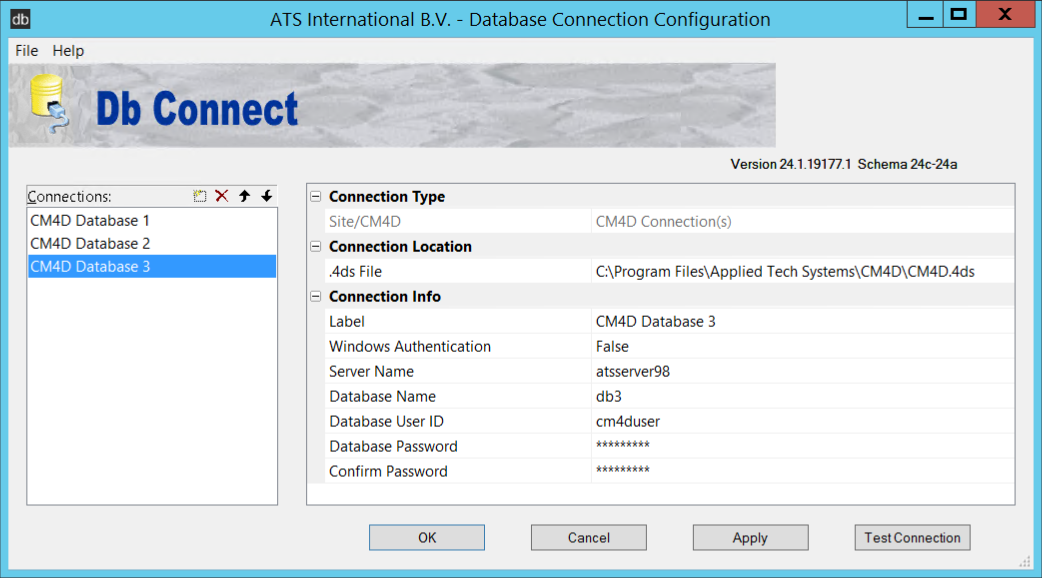The height and width of the screenshot is (578, 1042).
Task: Open the File menu
Action: 27,50
